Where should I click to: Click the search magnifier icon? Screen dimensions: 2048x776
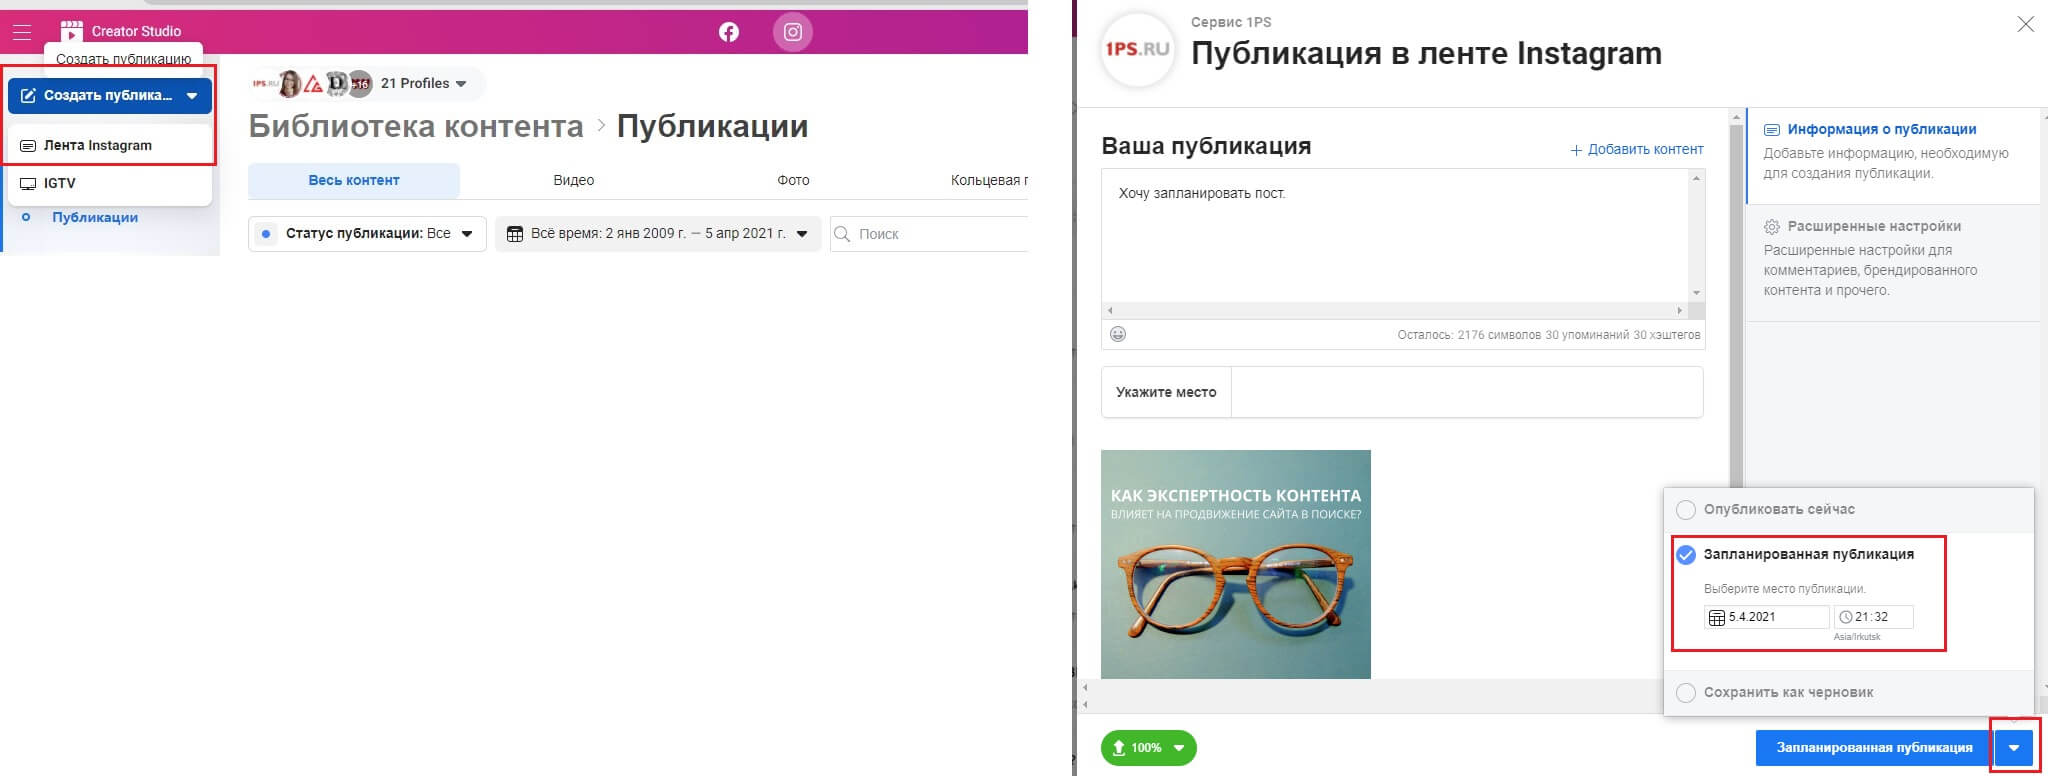tap(842, 234)
